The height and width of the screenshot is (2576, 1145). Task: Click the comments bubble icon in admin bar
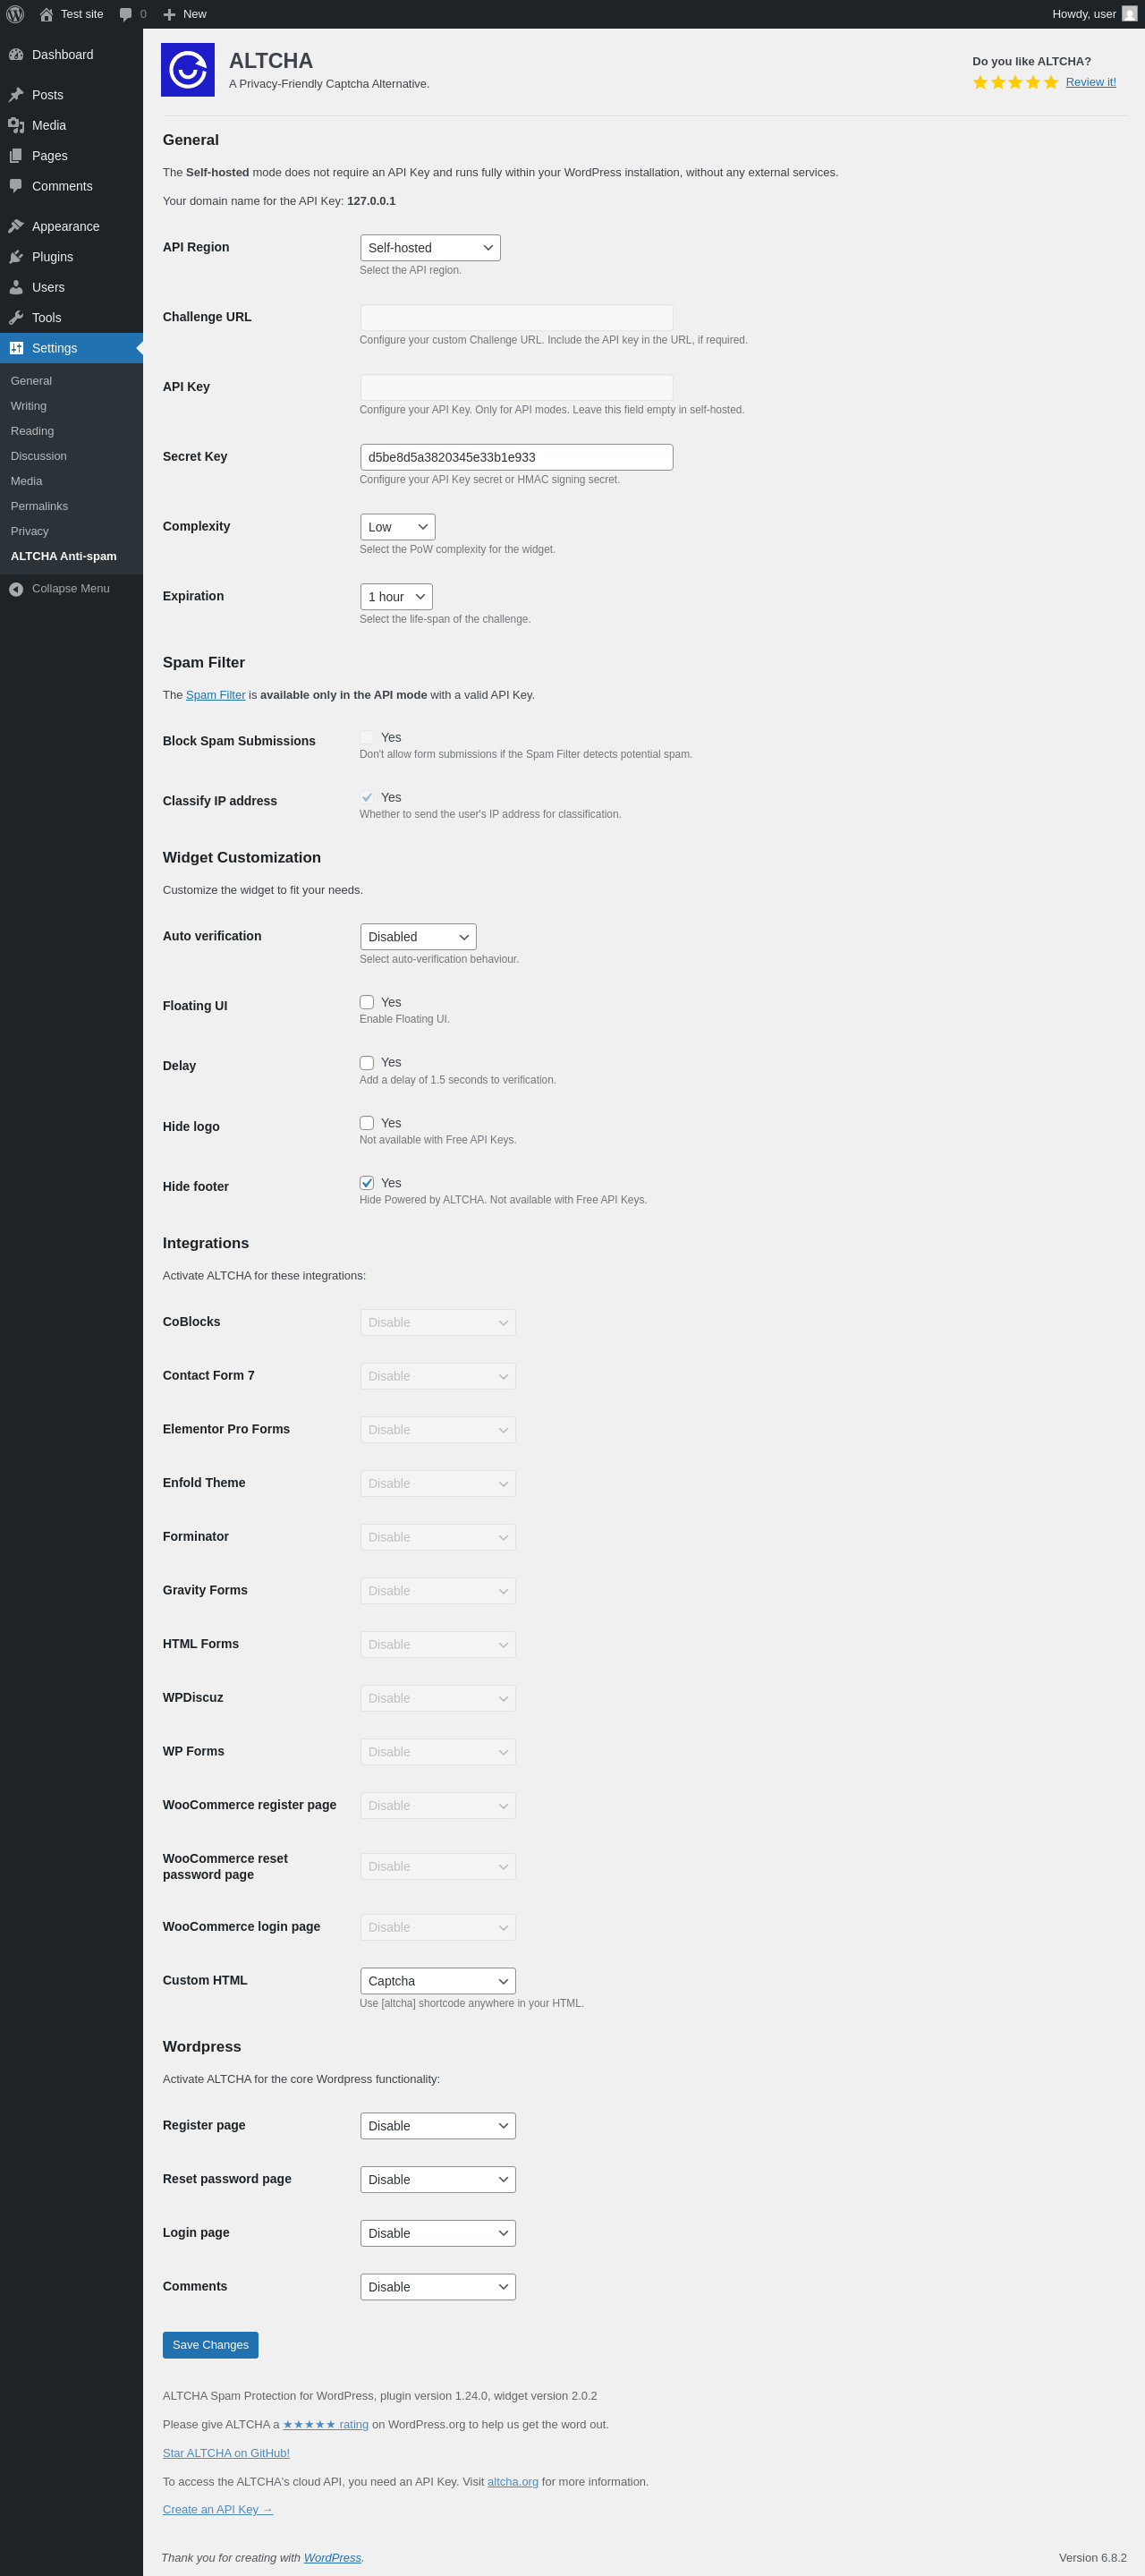click(126, 14)
